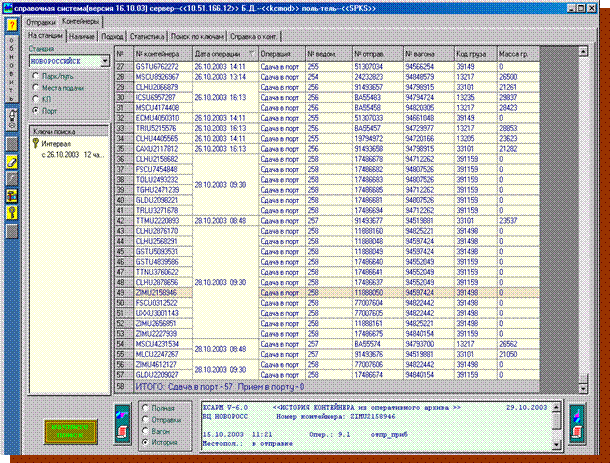The width and height of the screenshot is (610, 463).
Task: Click the "№ ведом." column header
Action: 329,54
